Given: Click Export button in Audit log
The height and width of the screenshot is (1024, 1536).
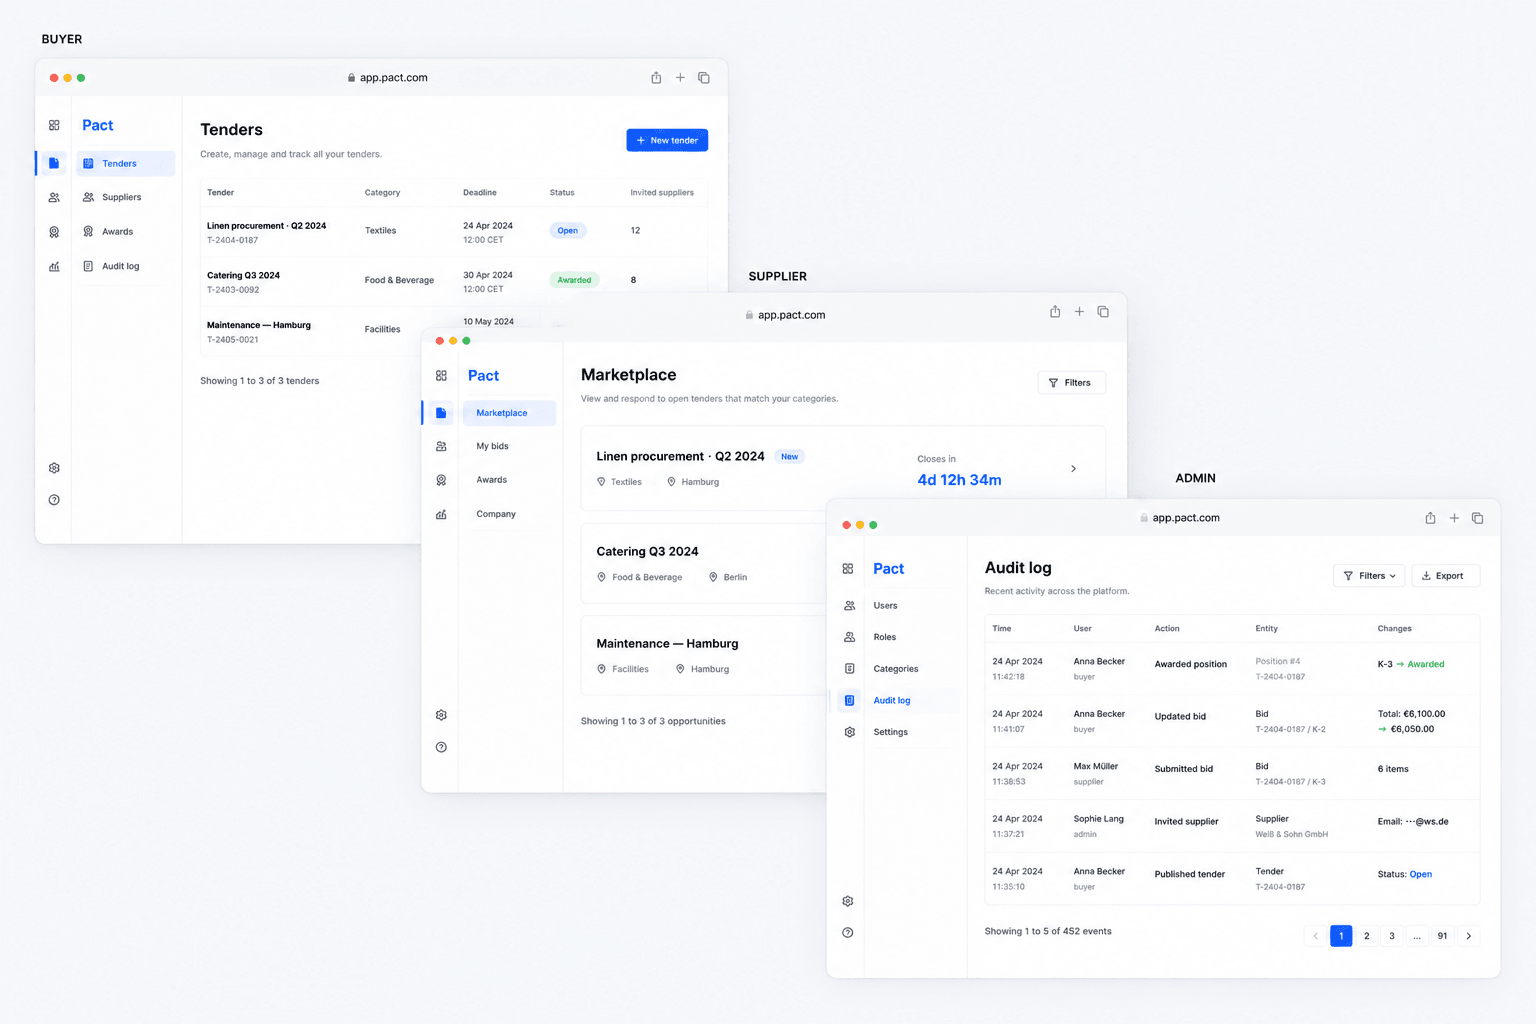Looking at the screenshot, I should pyautogui.click(x=1446, y=576).
